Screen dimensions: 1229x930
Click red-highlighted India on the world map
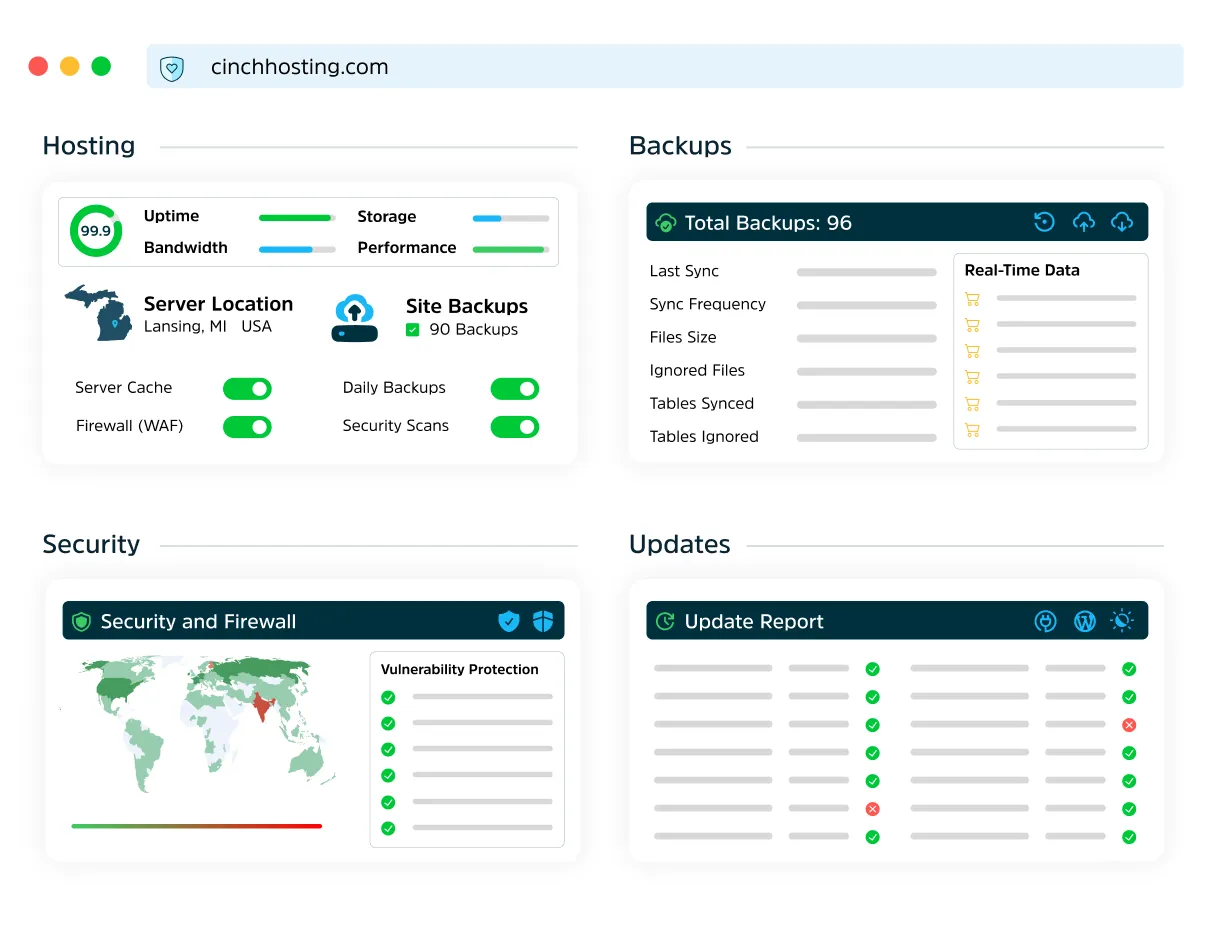pos(263,708)
